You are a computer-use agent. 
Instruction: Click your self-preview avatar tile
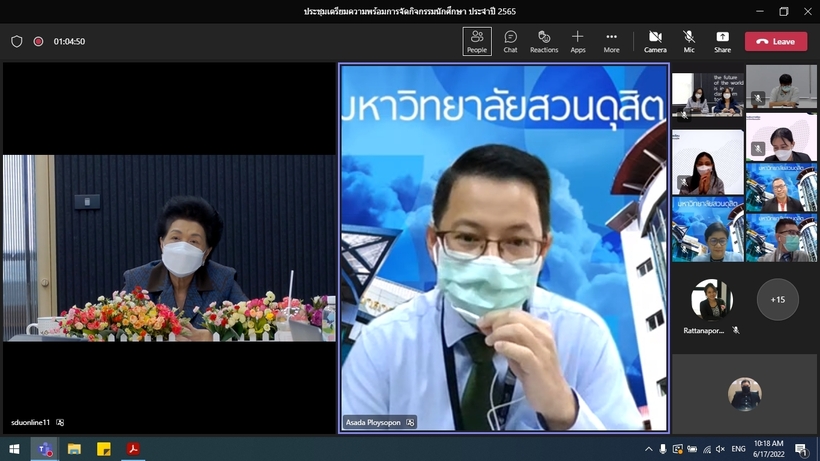coord(744,394)
